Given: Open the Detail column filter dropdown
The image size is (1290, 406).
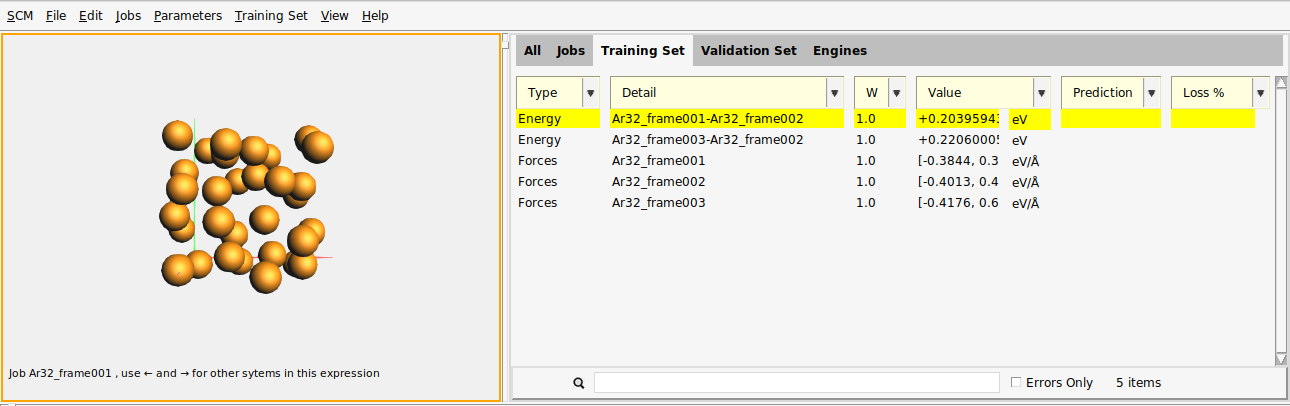Looking at the screenshot, I should [833, 93].
